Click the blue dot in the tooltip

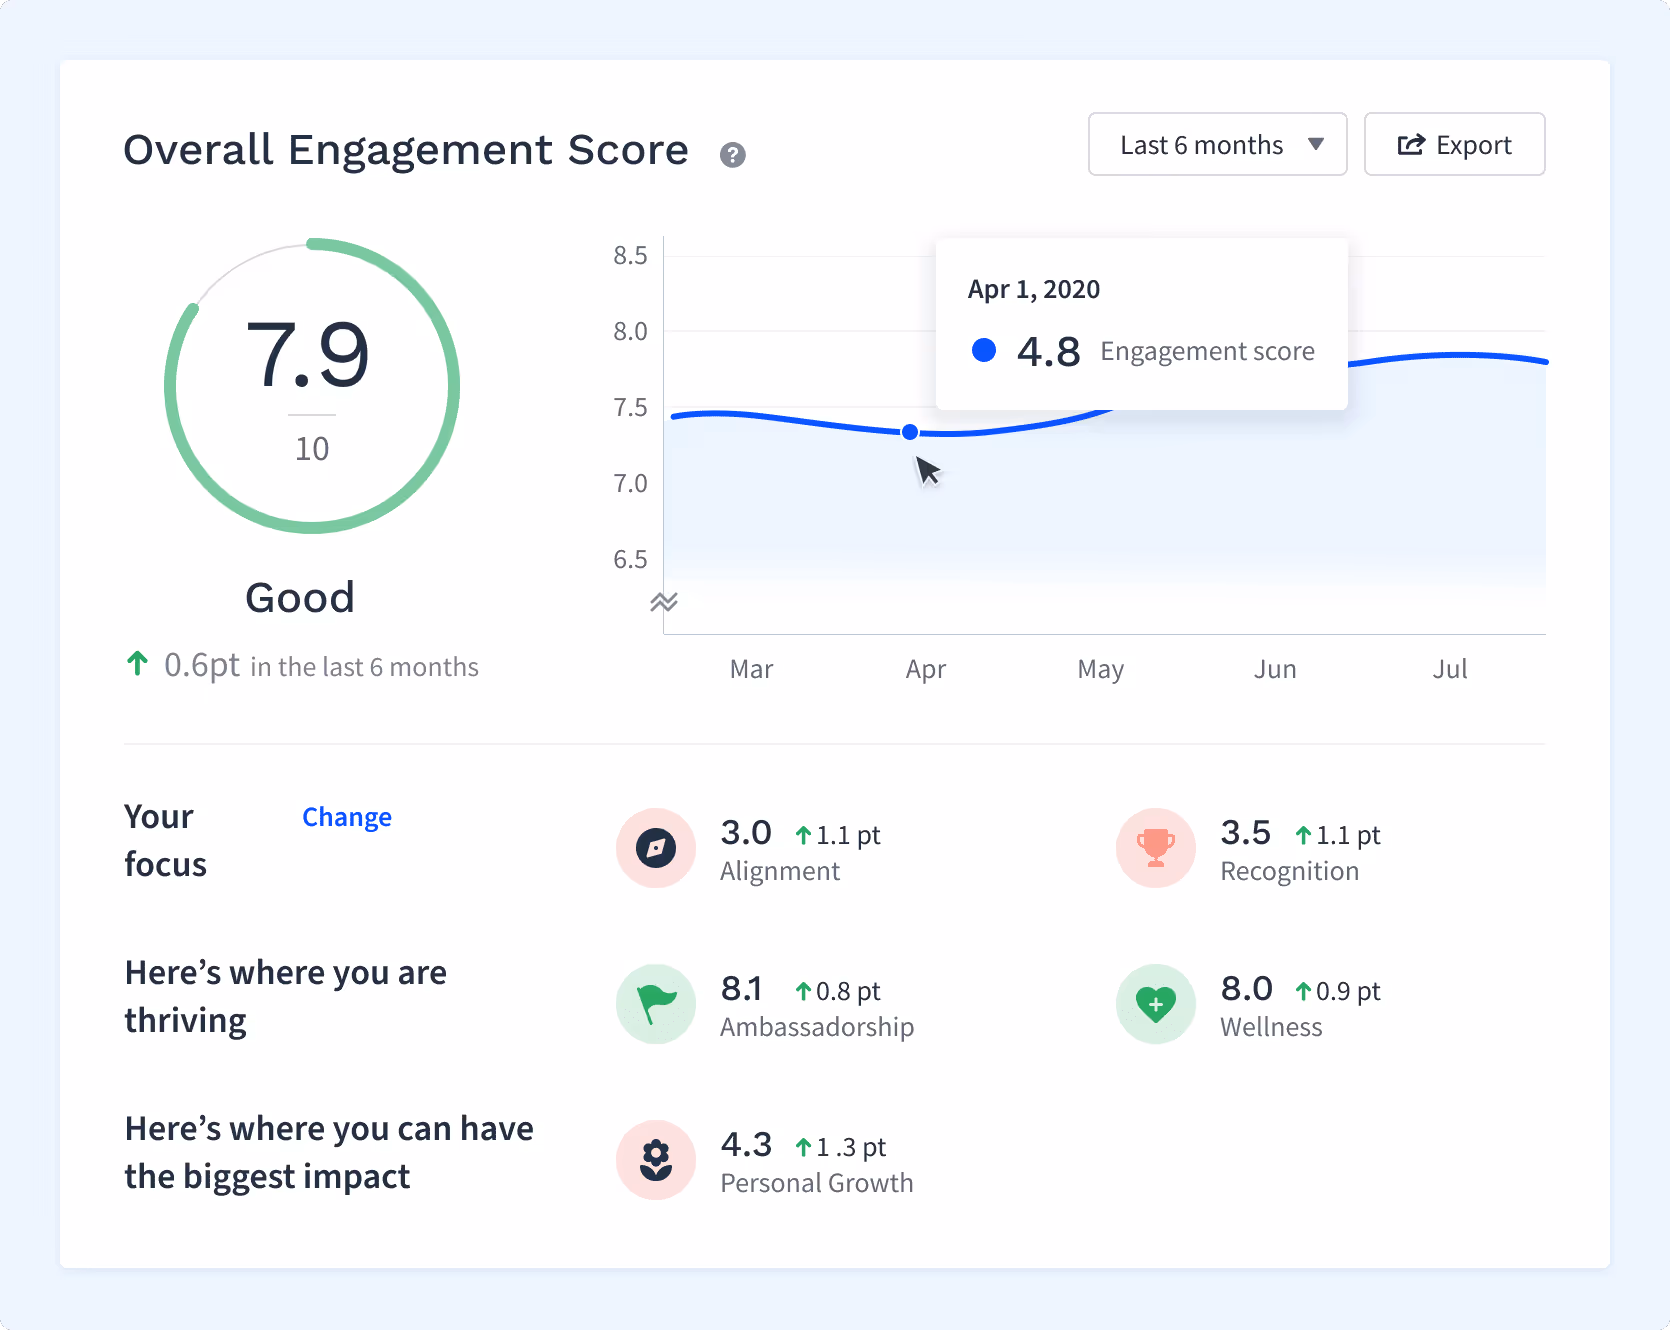[x=985, y=350]
